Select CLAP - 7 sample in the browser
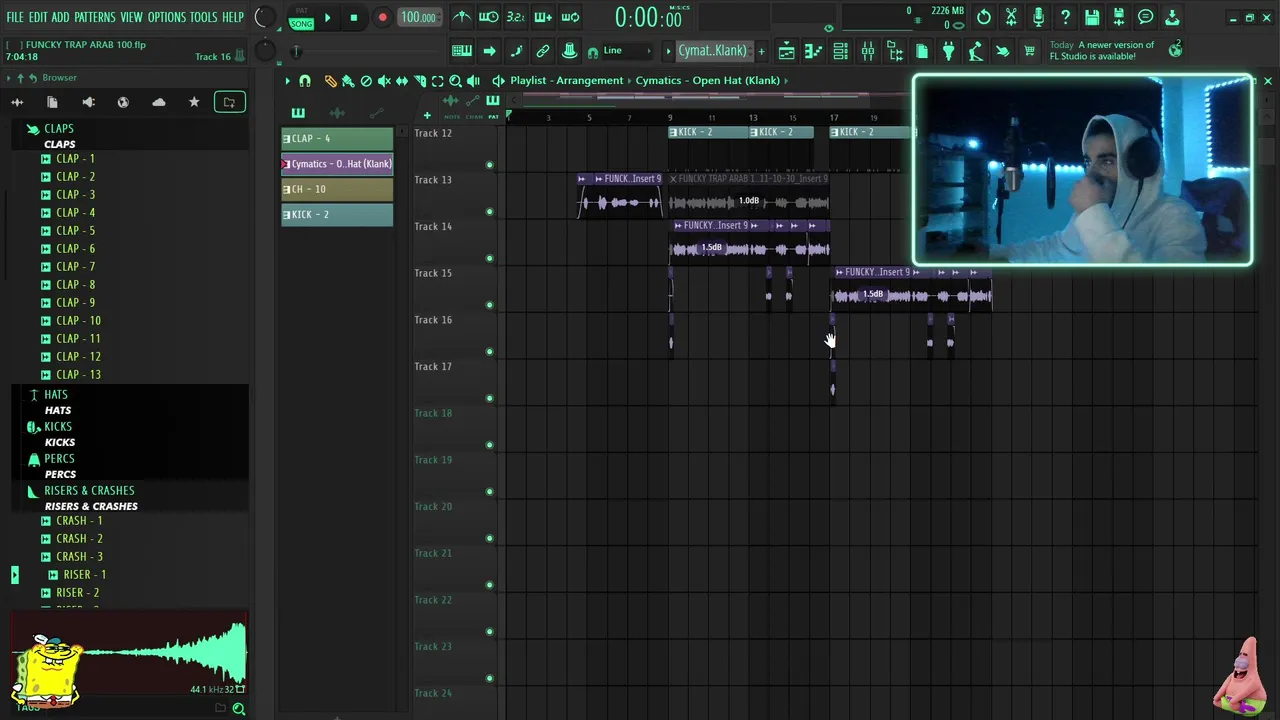Screen dimensions: 1280x720 coord(75,267)
